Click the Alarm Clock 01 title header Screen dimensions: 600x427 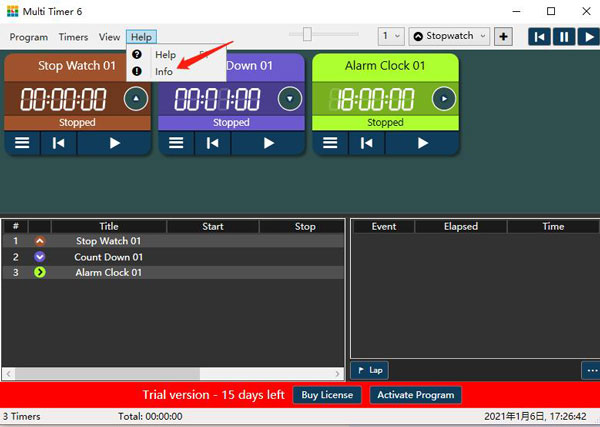click(x=385, y=66)
